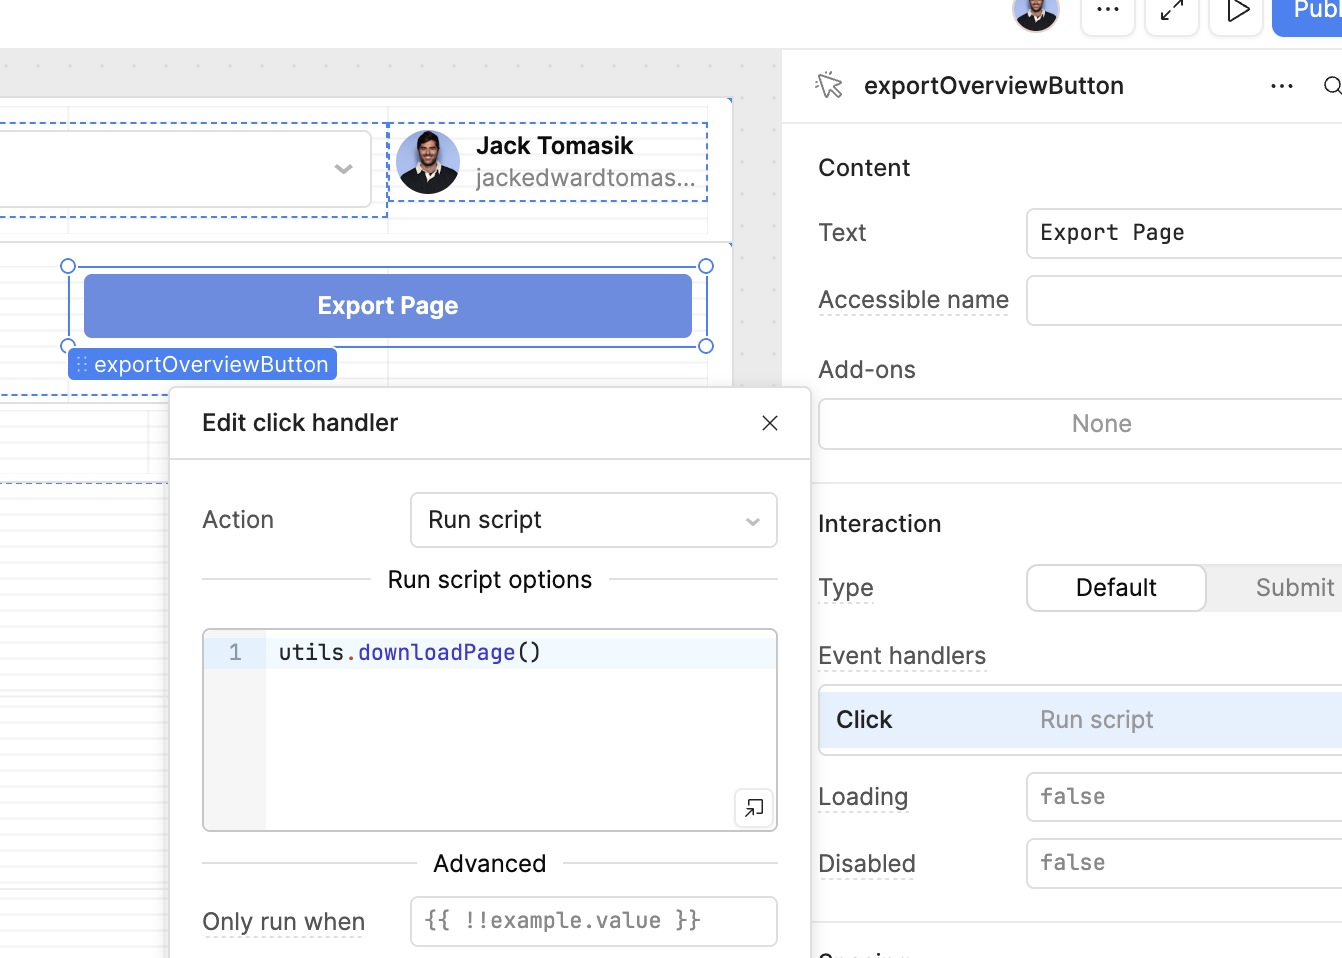The image size is (1342, 958).
Task: Click the user avatar in top toolbar
Action: point(1035,13)
